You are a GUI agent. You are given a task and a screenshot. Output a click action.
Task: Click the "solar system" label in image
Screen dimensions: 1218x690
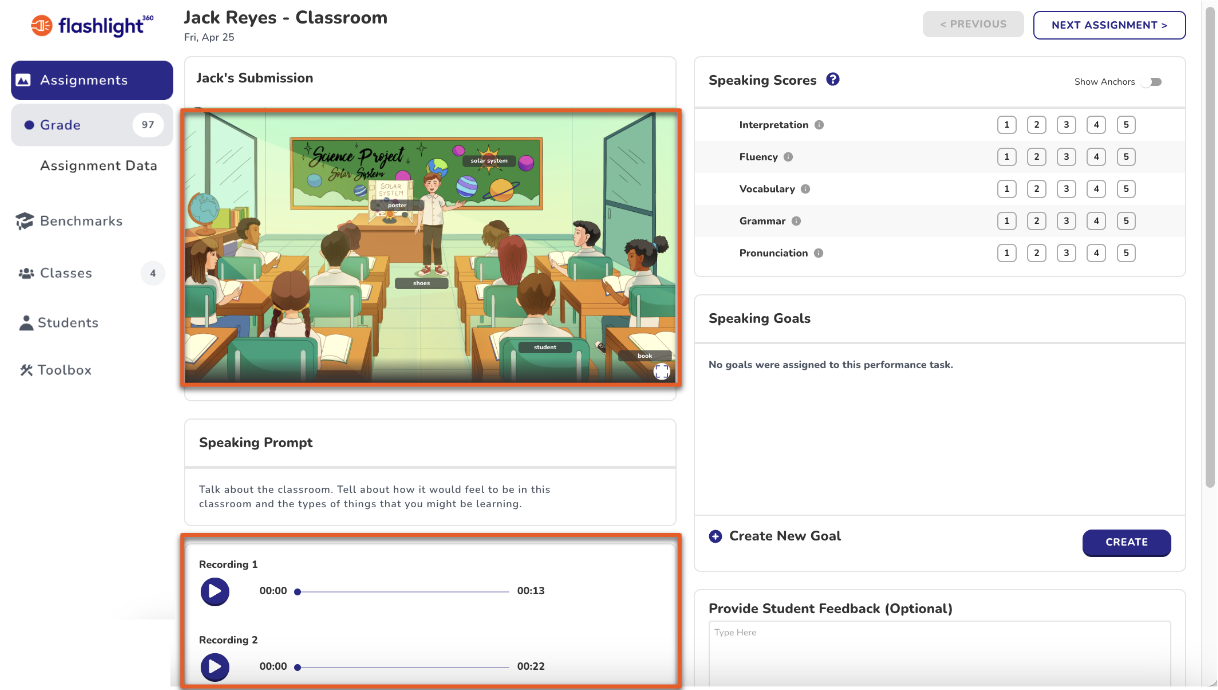click(488, 160)
